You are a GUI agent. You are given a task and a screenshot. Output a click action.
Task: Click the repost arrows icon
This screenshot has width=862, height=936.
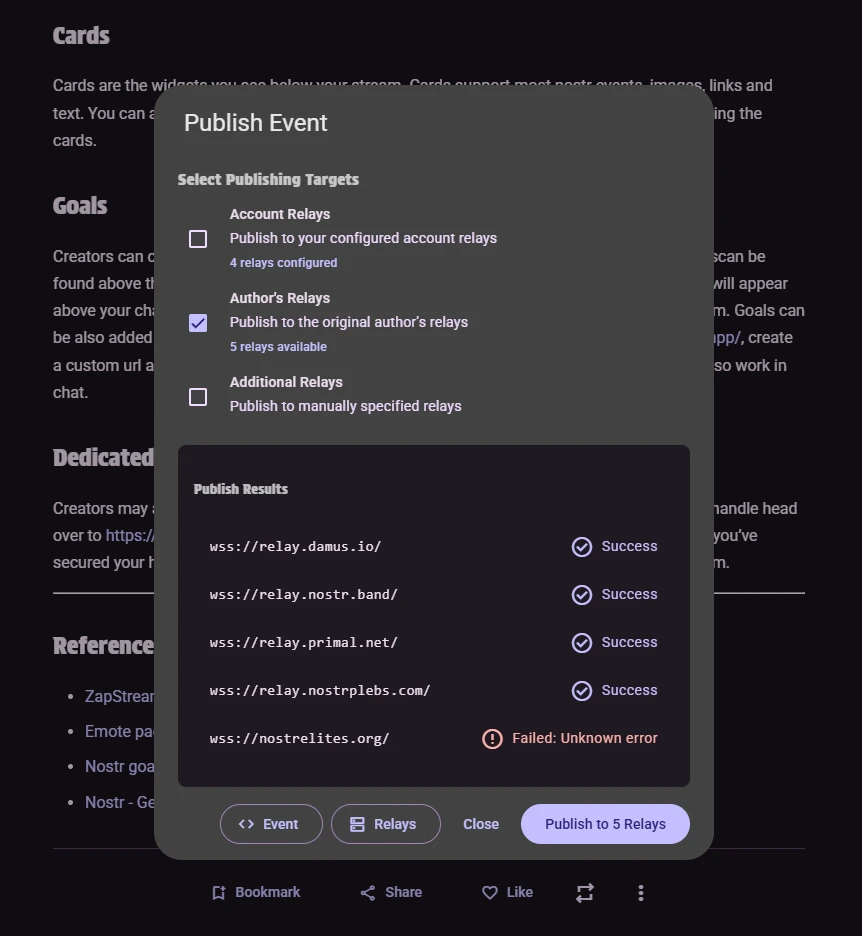[x=585, y=892]
